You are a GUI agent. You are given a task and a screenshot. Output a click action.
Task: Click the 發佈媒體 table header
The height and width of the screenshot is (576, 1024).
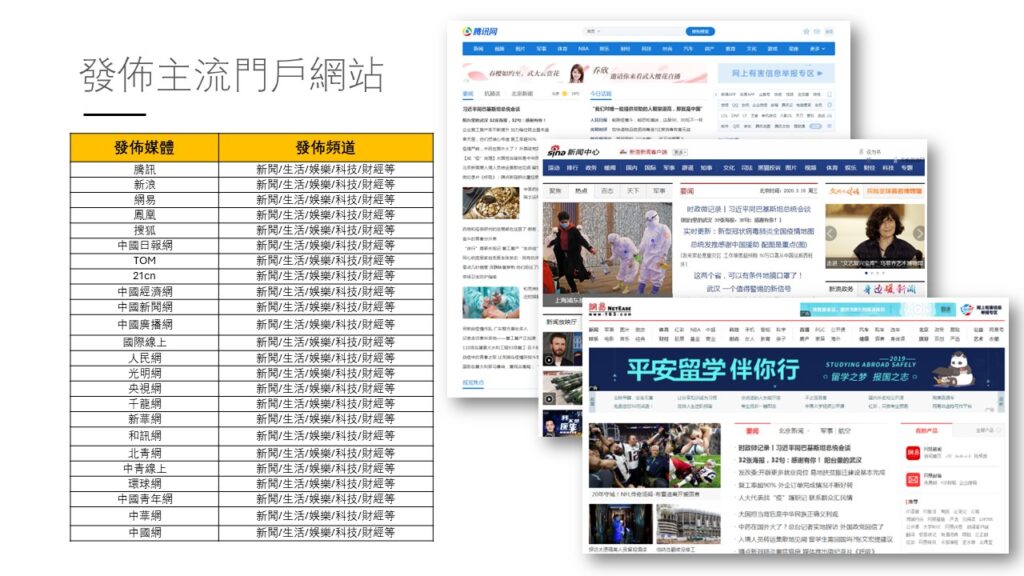(144, 148)
